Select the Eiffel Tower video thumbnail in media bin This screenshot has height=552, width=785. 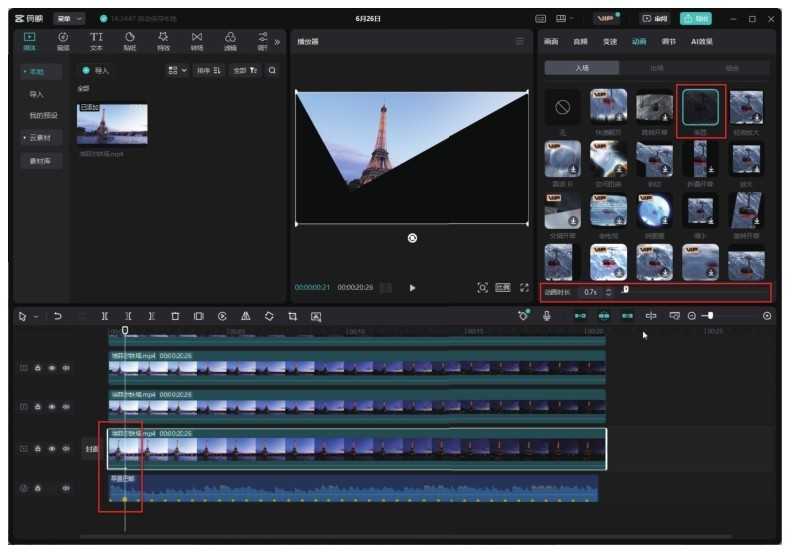tap(112, 124)
